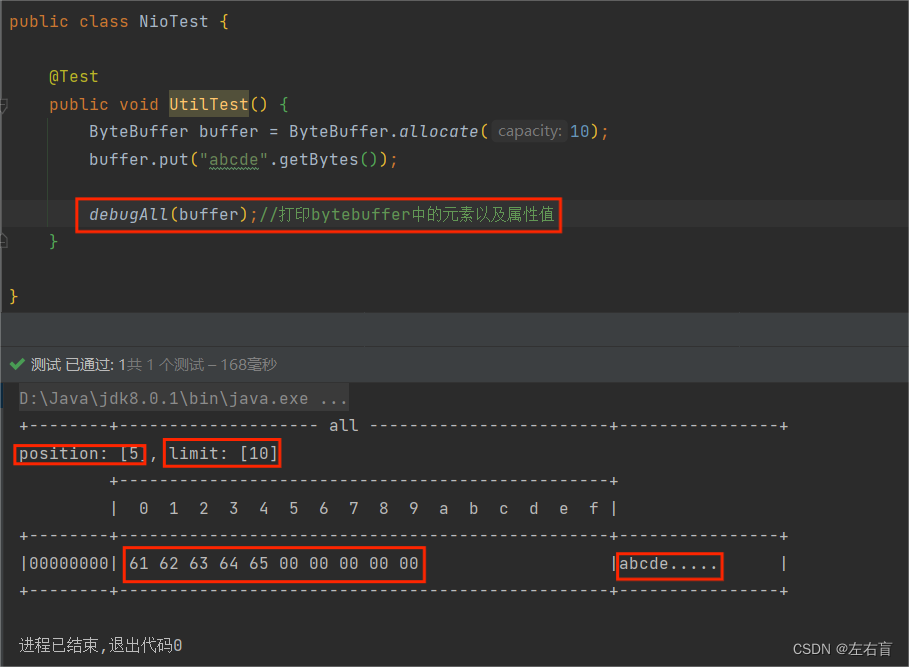
Task: Click the hex bytes 61 62 63 64 65
Action: pyautogui.click(x=198, y=563)
